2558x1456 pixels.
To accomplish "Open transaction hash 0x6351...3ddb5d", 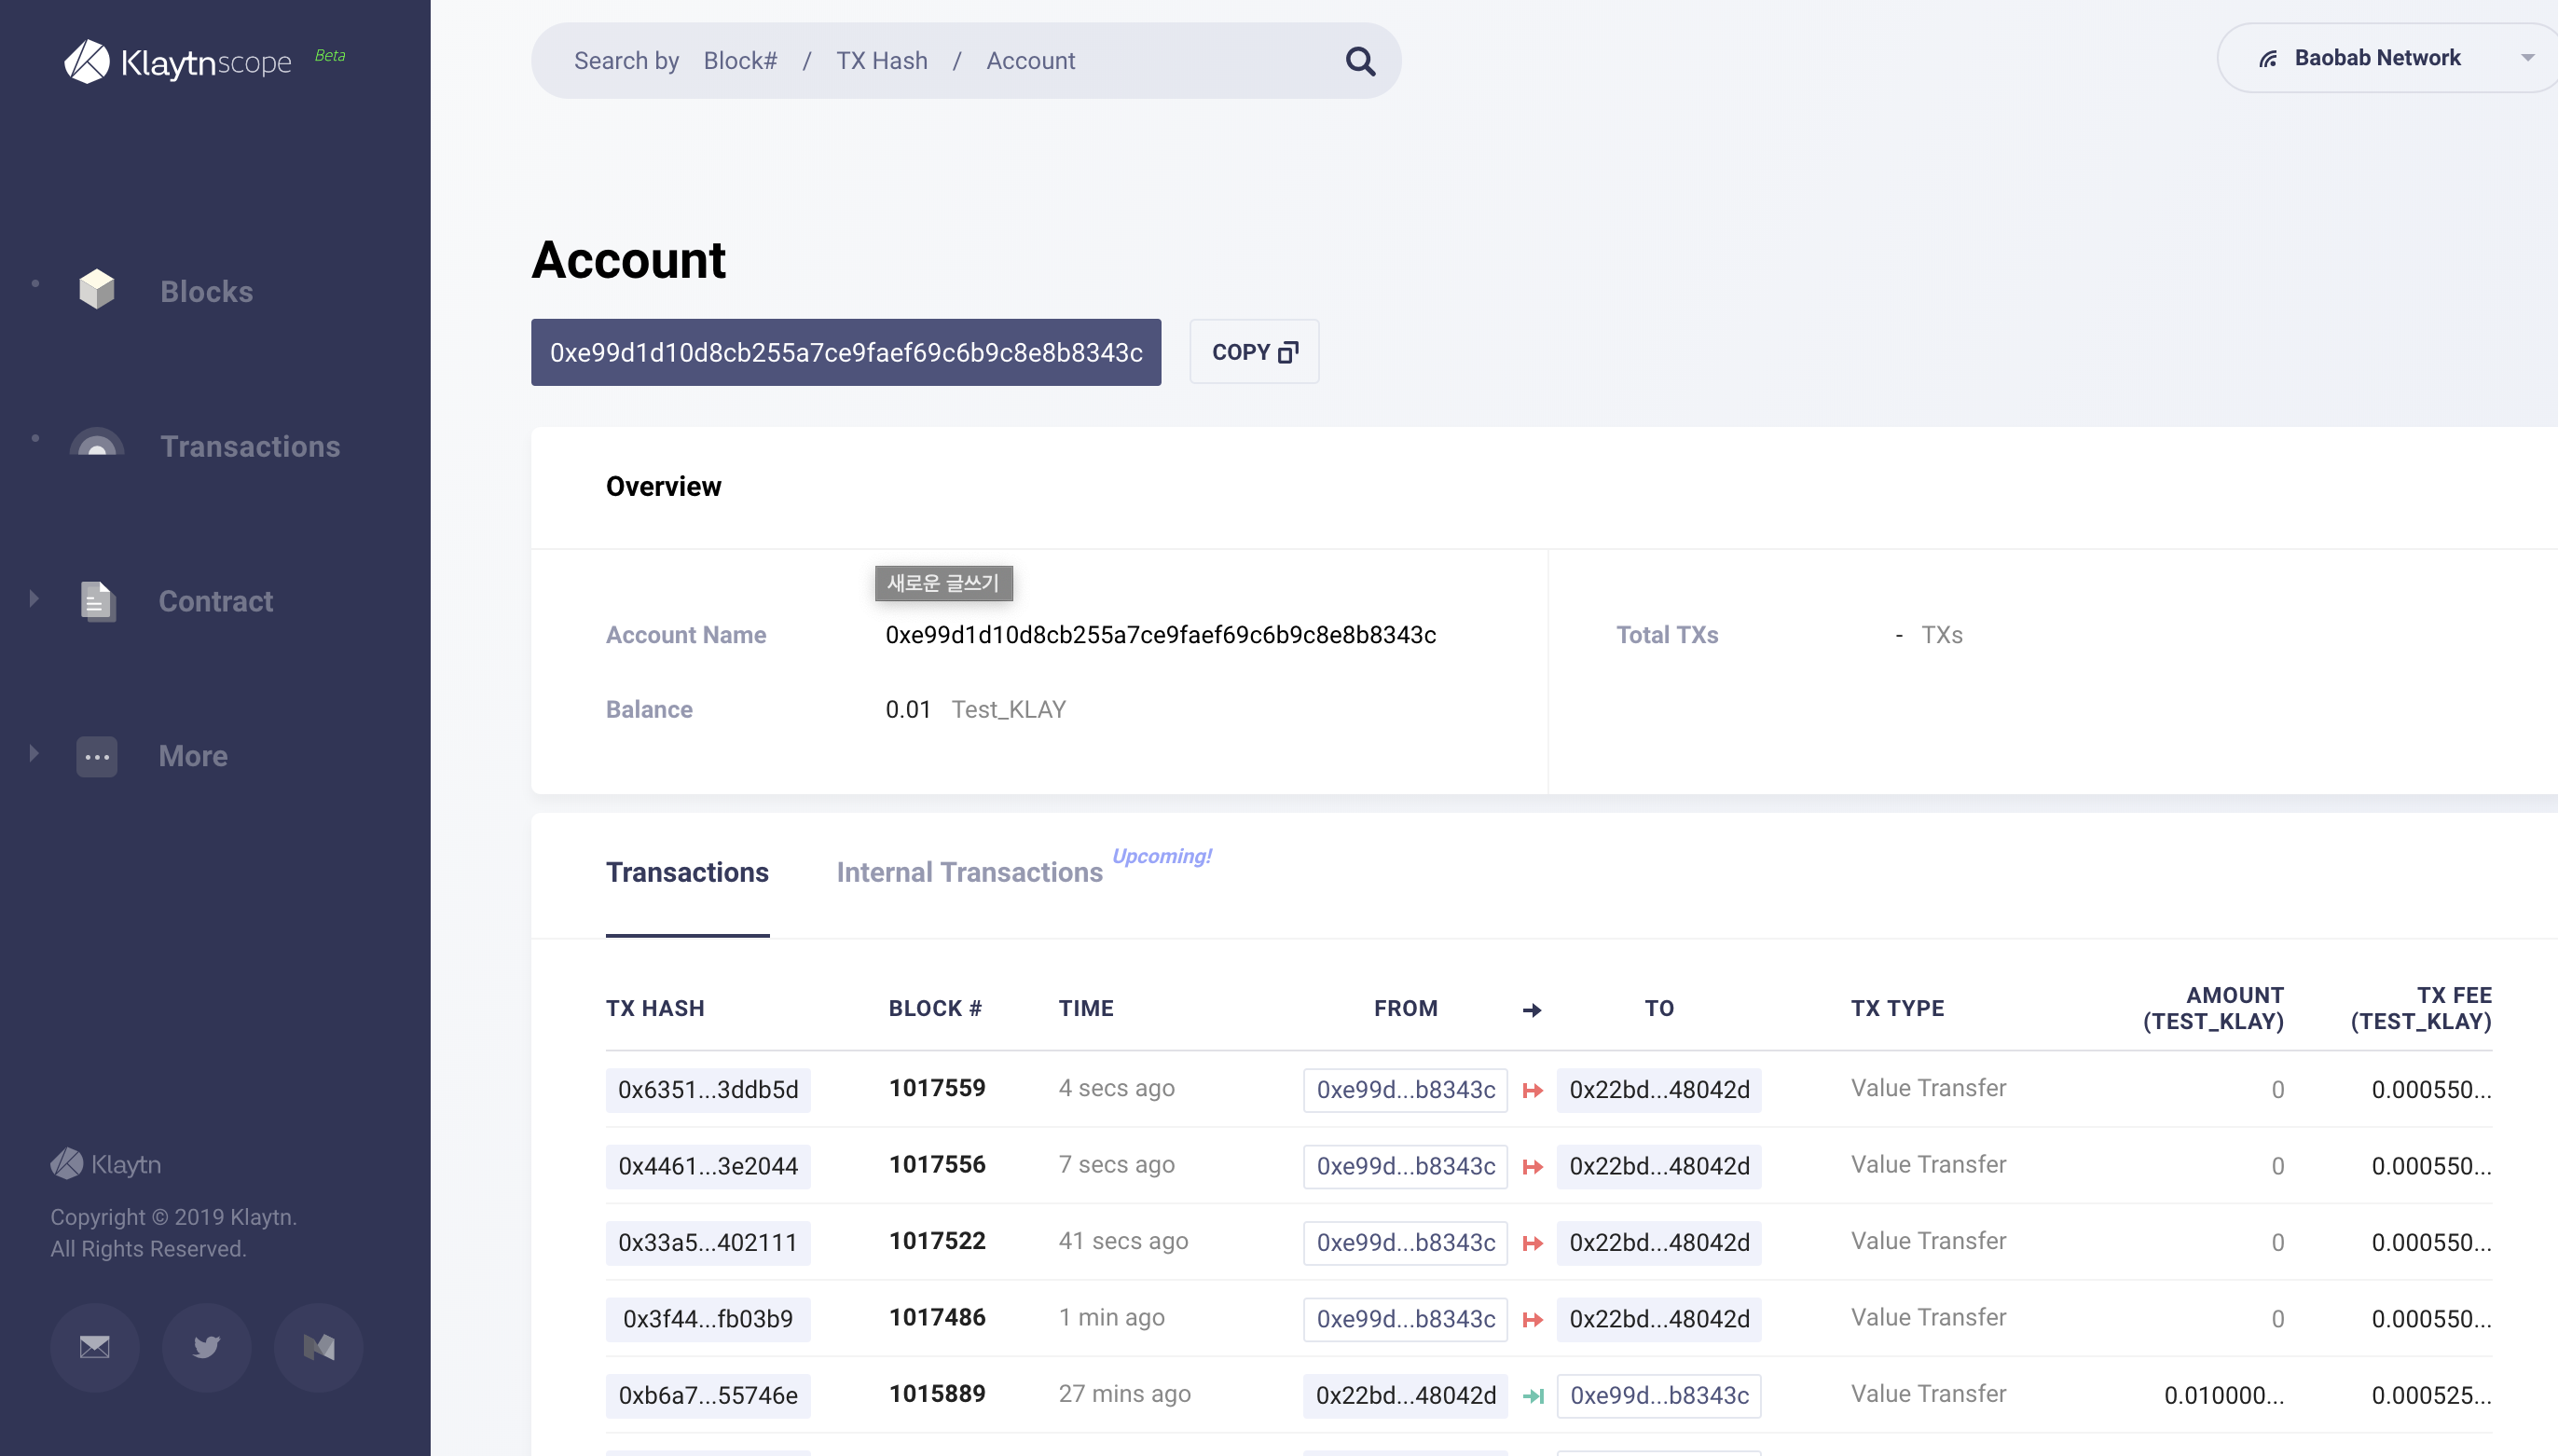I will [708, 1090].
